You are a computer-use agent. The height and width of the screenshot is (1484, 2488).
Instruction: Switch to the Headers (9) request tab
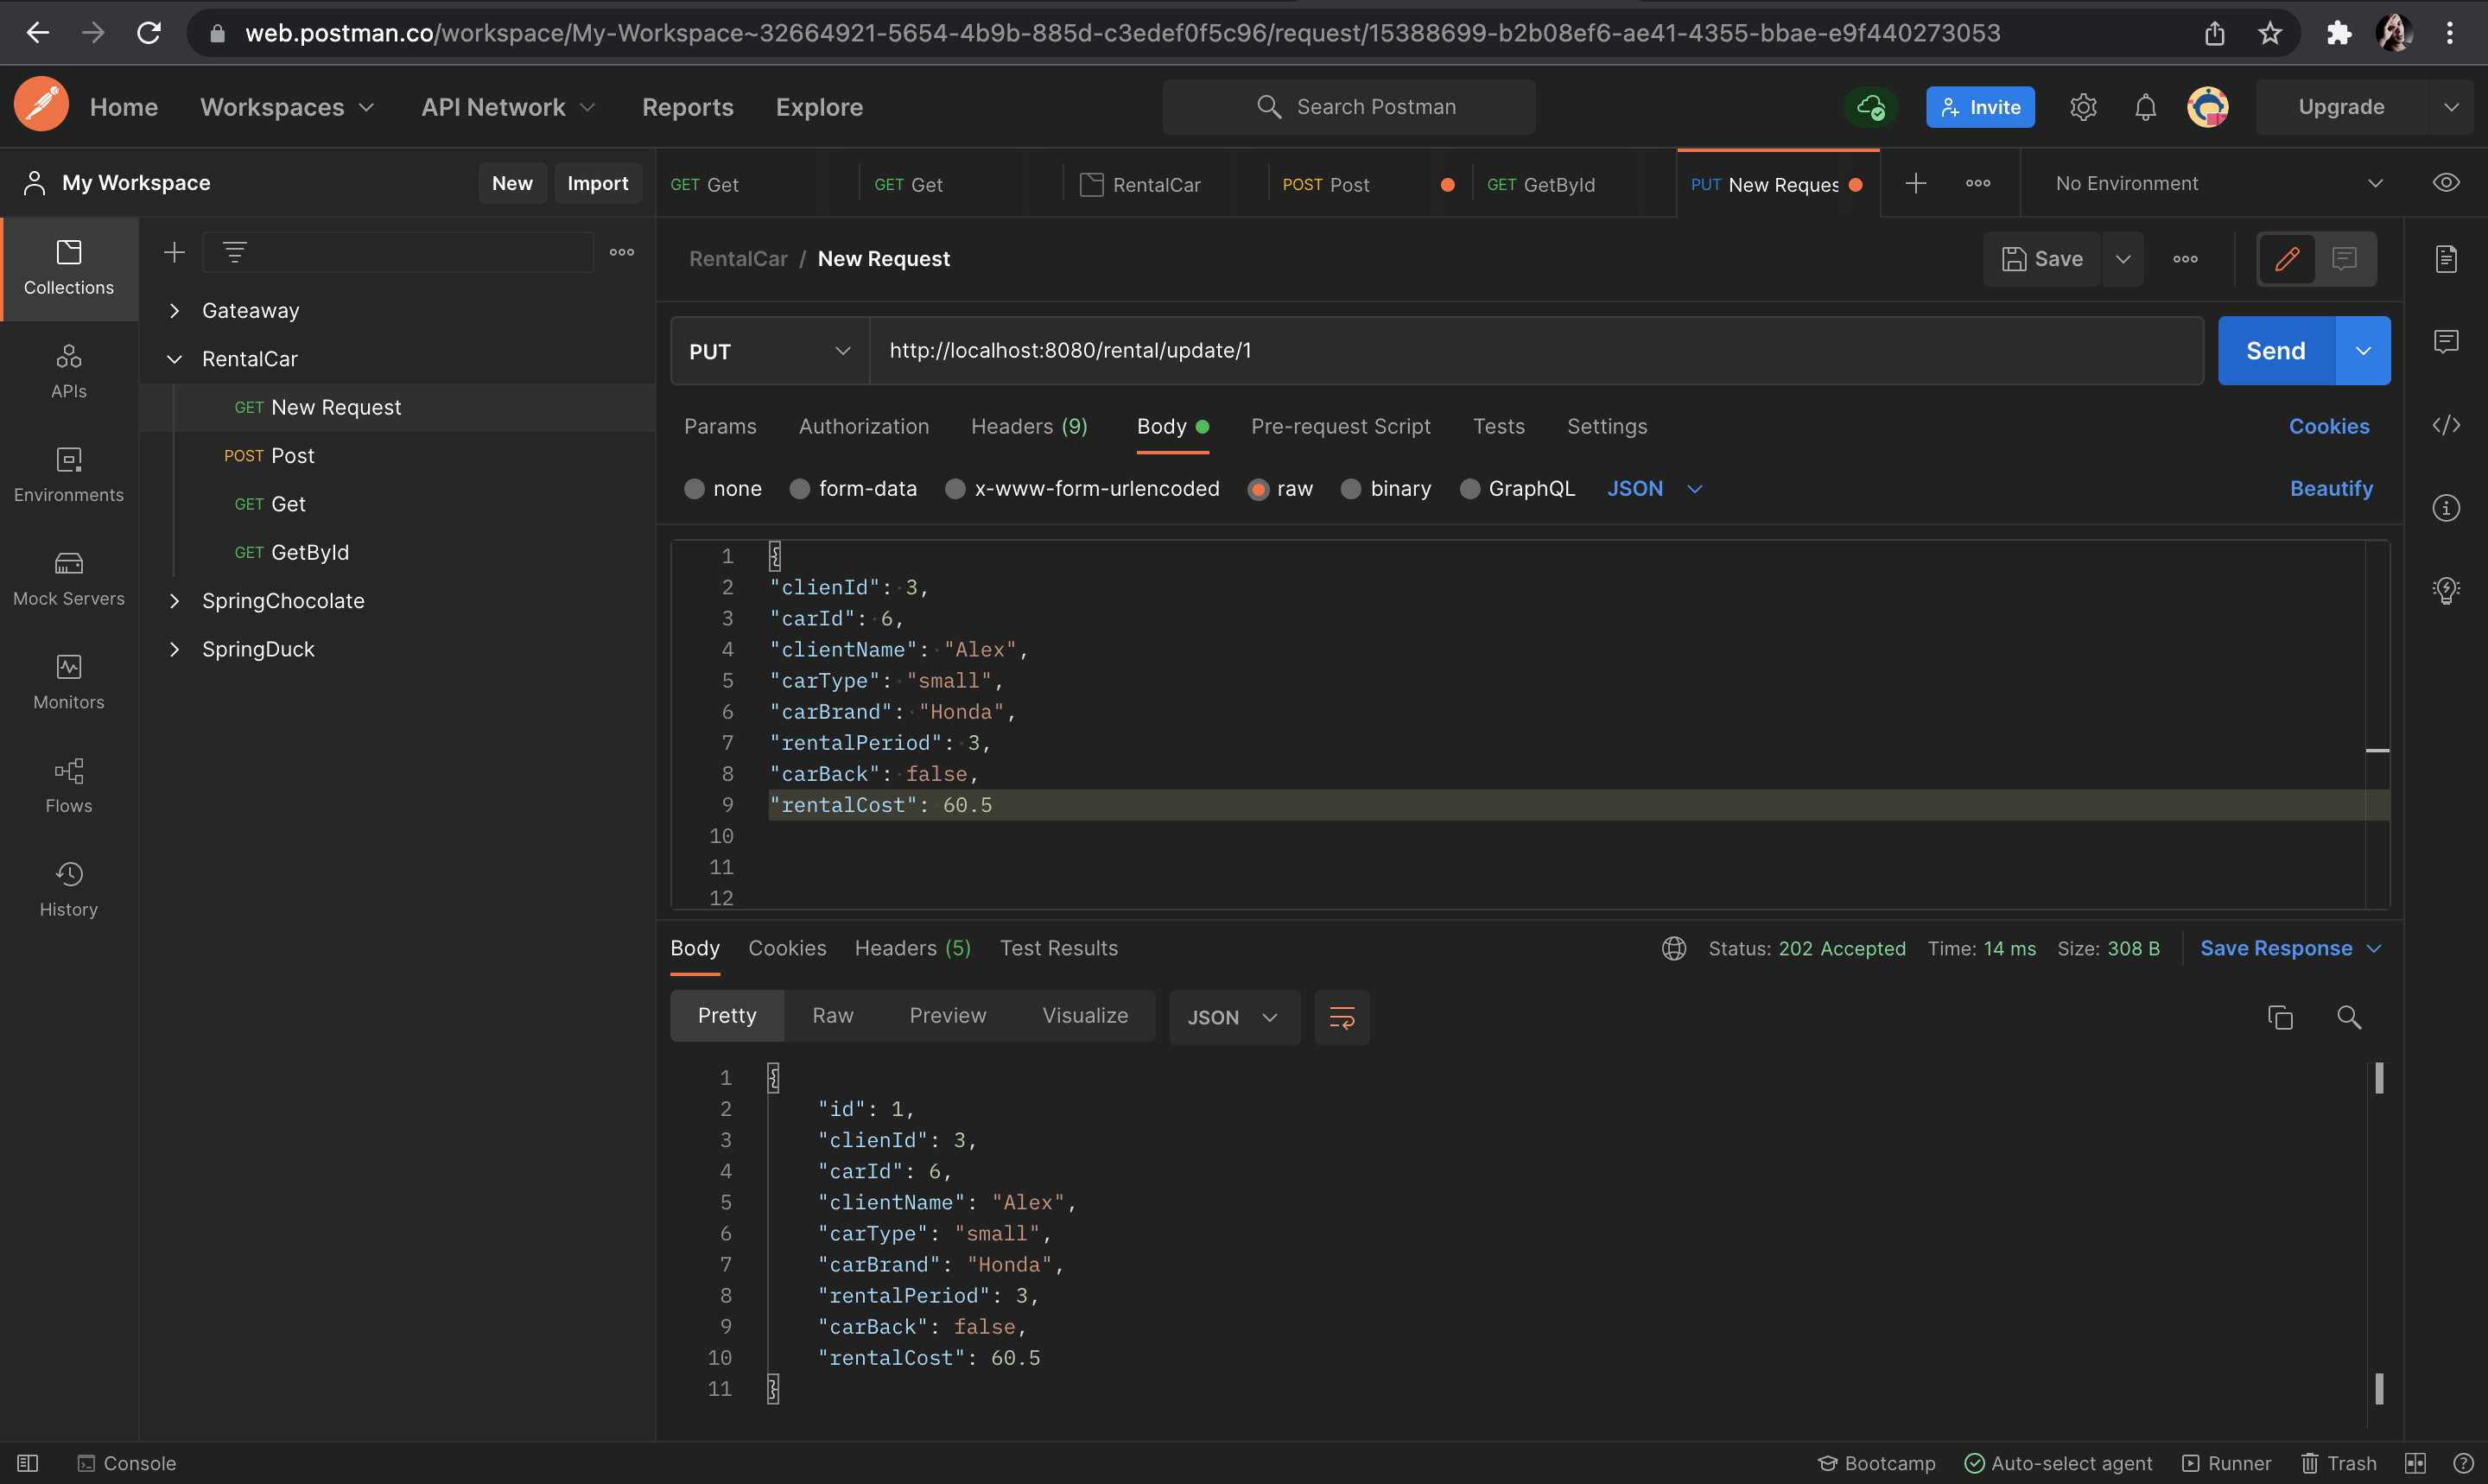pos(1029,426)
